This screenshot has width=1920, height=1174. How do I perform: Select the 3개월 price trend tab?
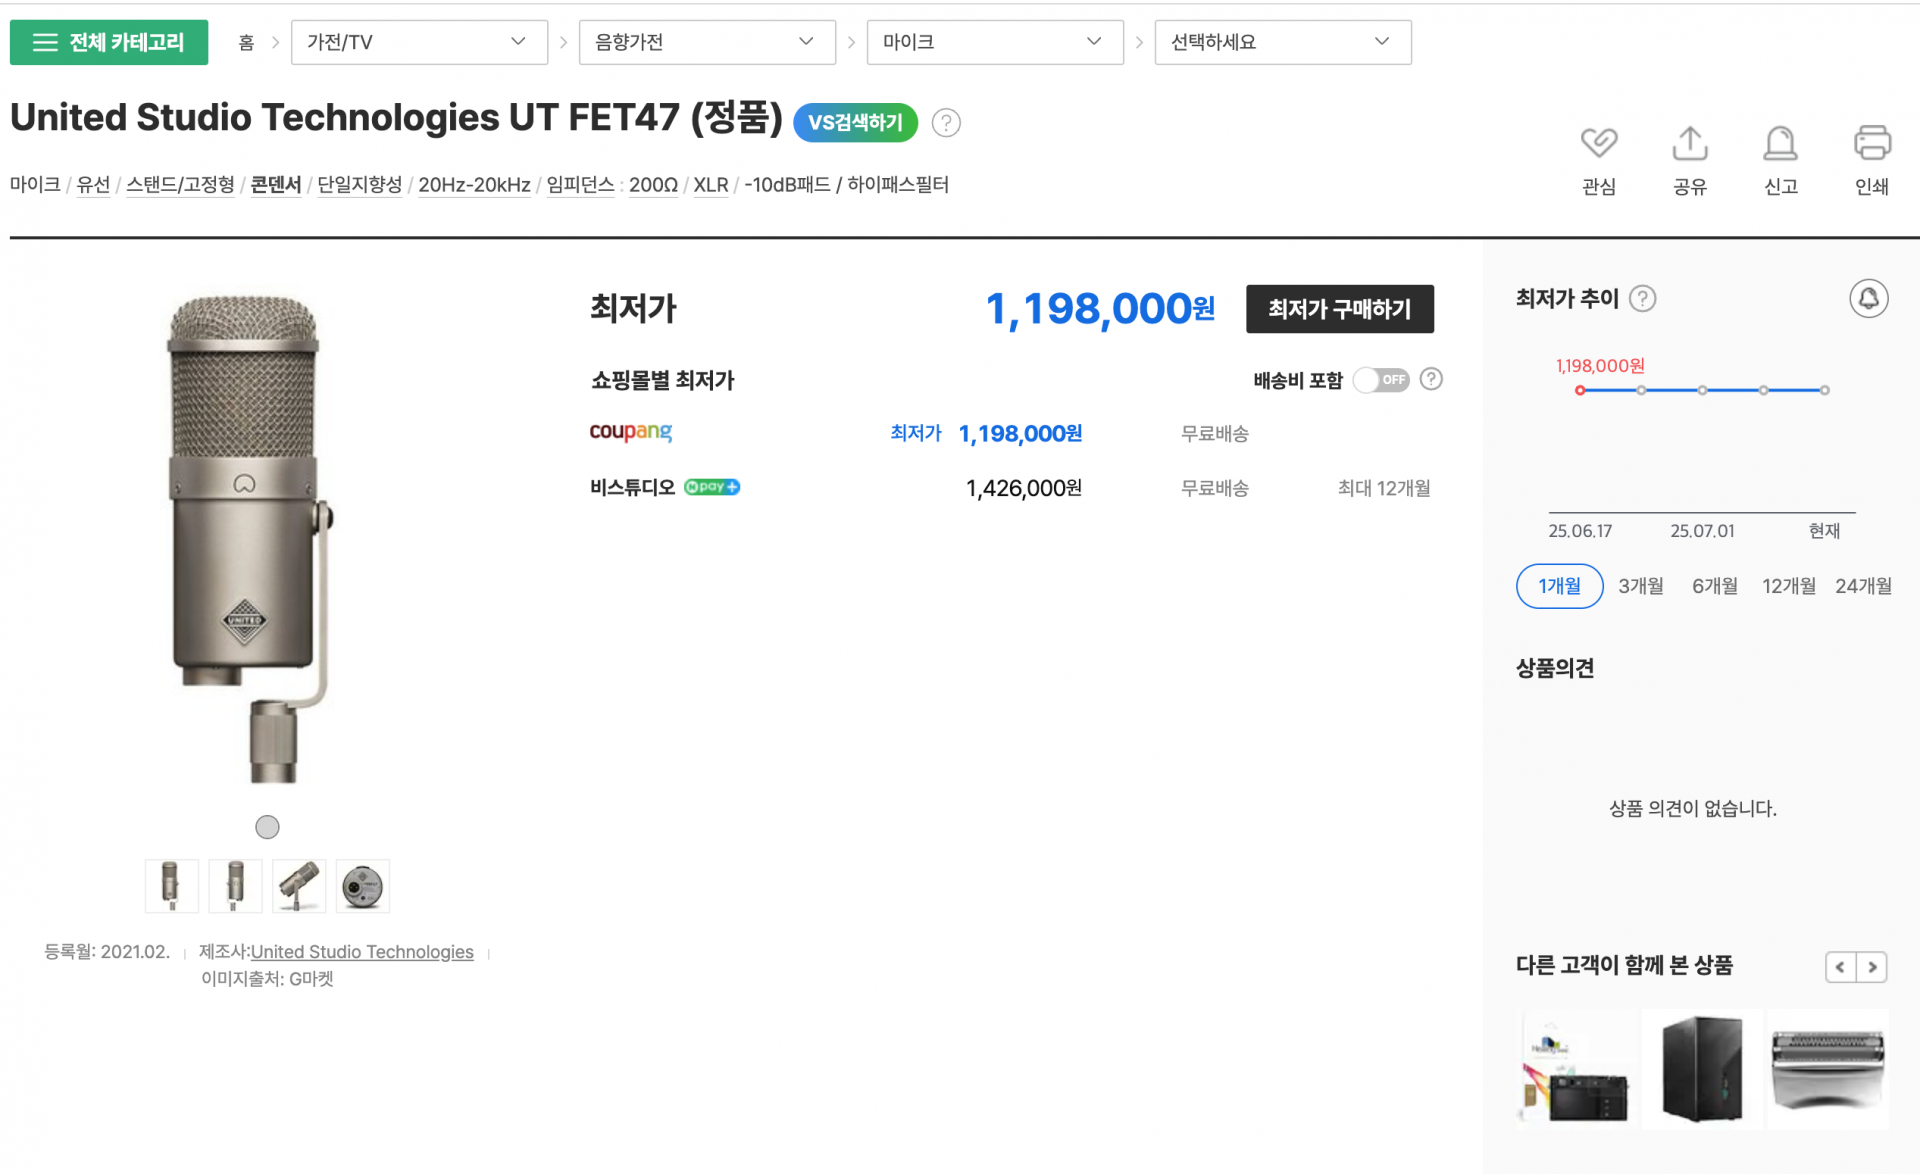pos(1641,586)
